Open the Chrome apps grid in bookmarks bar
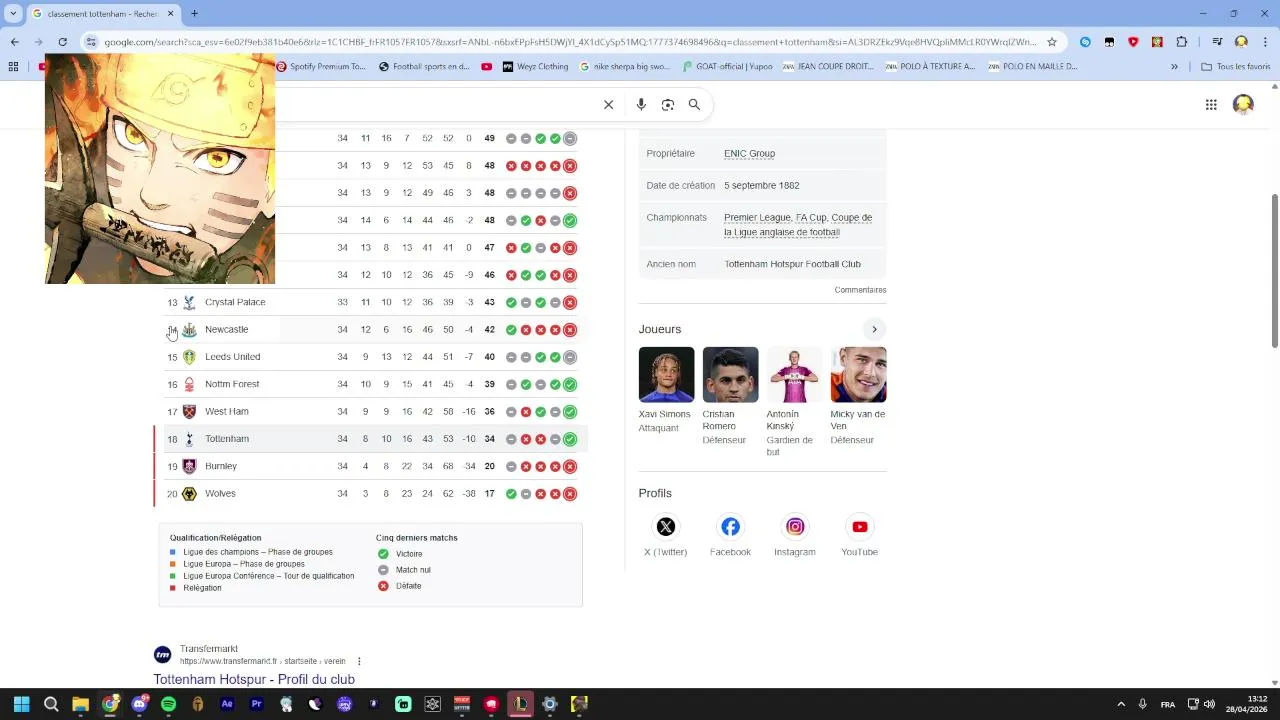Viewport: 1280px width, 720px height. (13, 67)
